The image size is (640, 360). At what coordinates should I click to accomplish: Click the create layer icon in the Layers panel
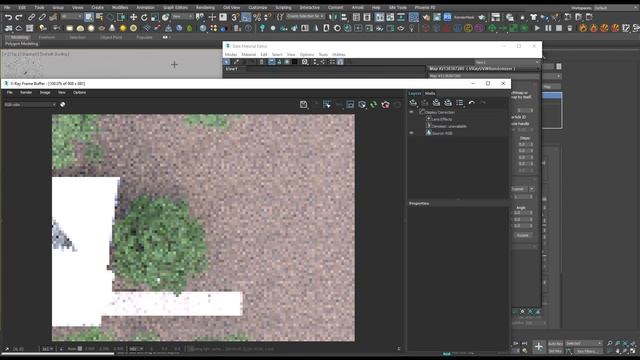click(x=413, y=102)
